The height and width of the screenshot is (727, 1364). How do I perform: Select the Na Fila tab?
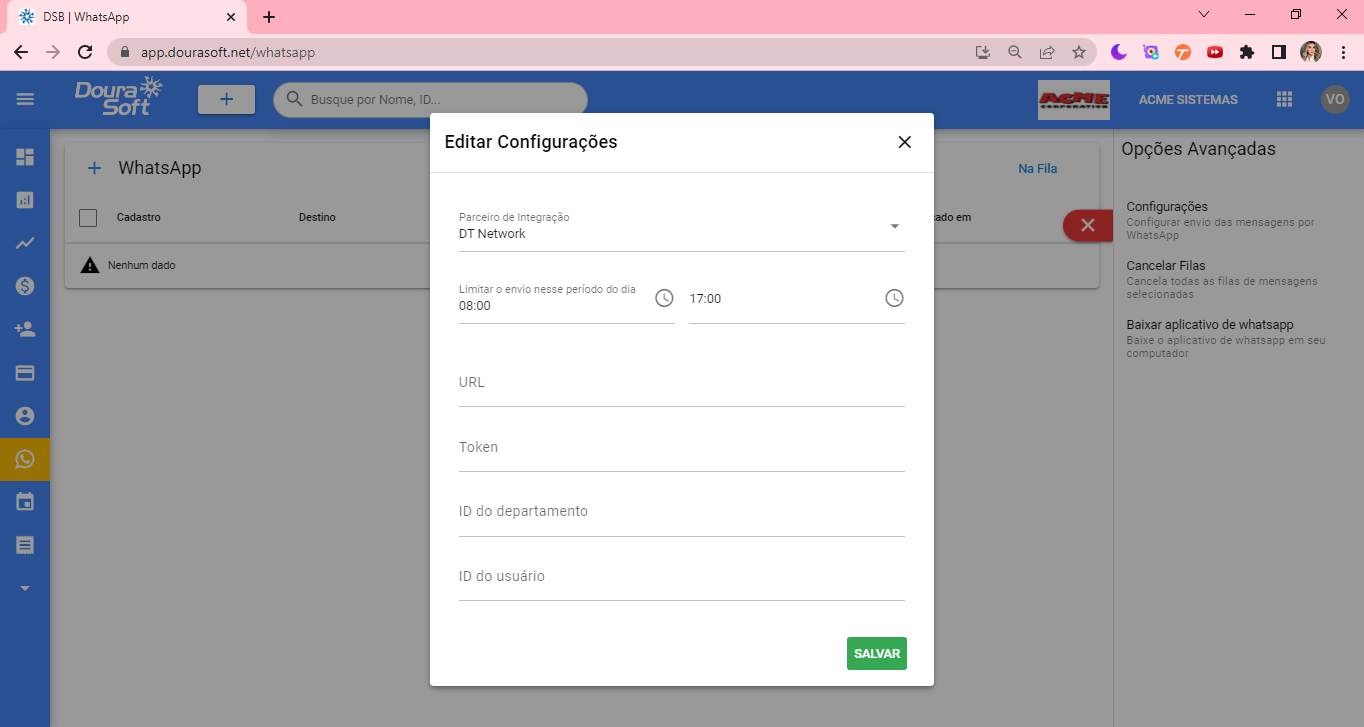[1037, 169]
